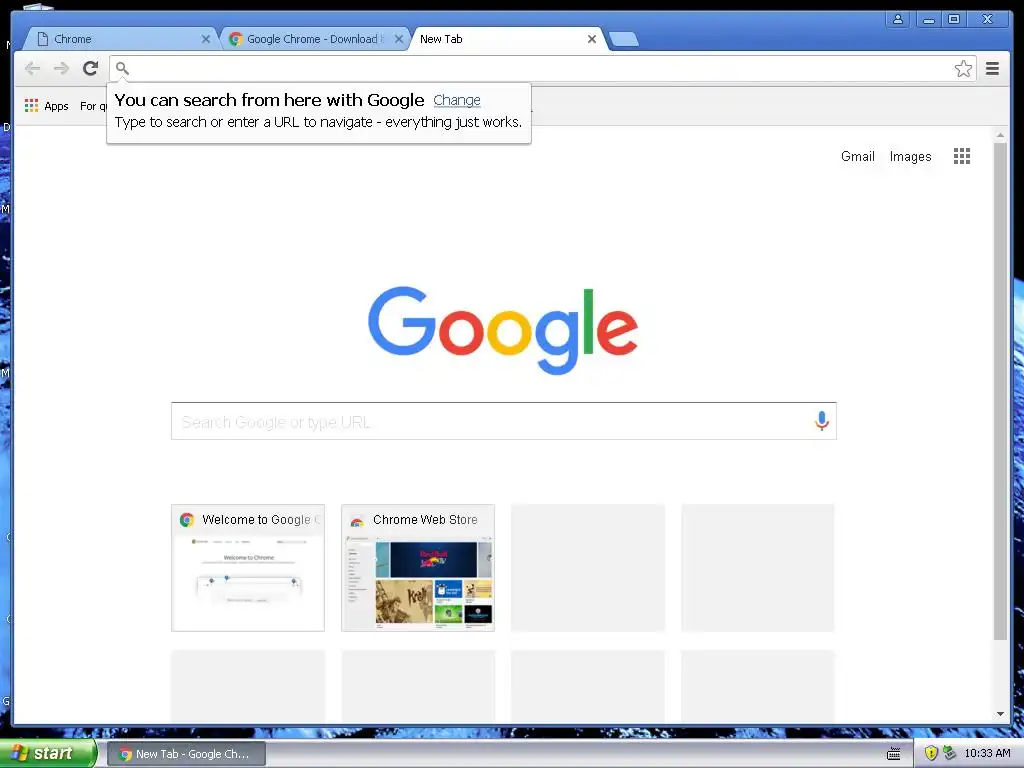Click the forward navigation arrow
Image resolution: width=1024 pixels, height=768 pixels.
coord(61,68)
